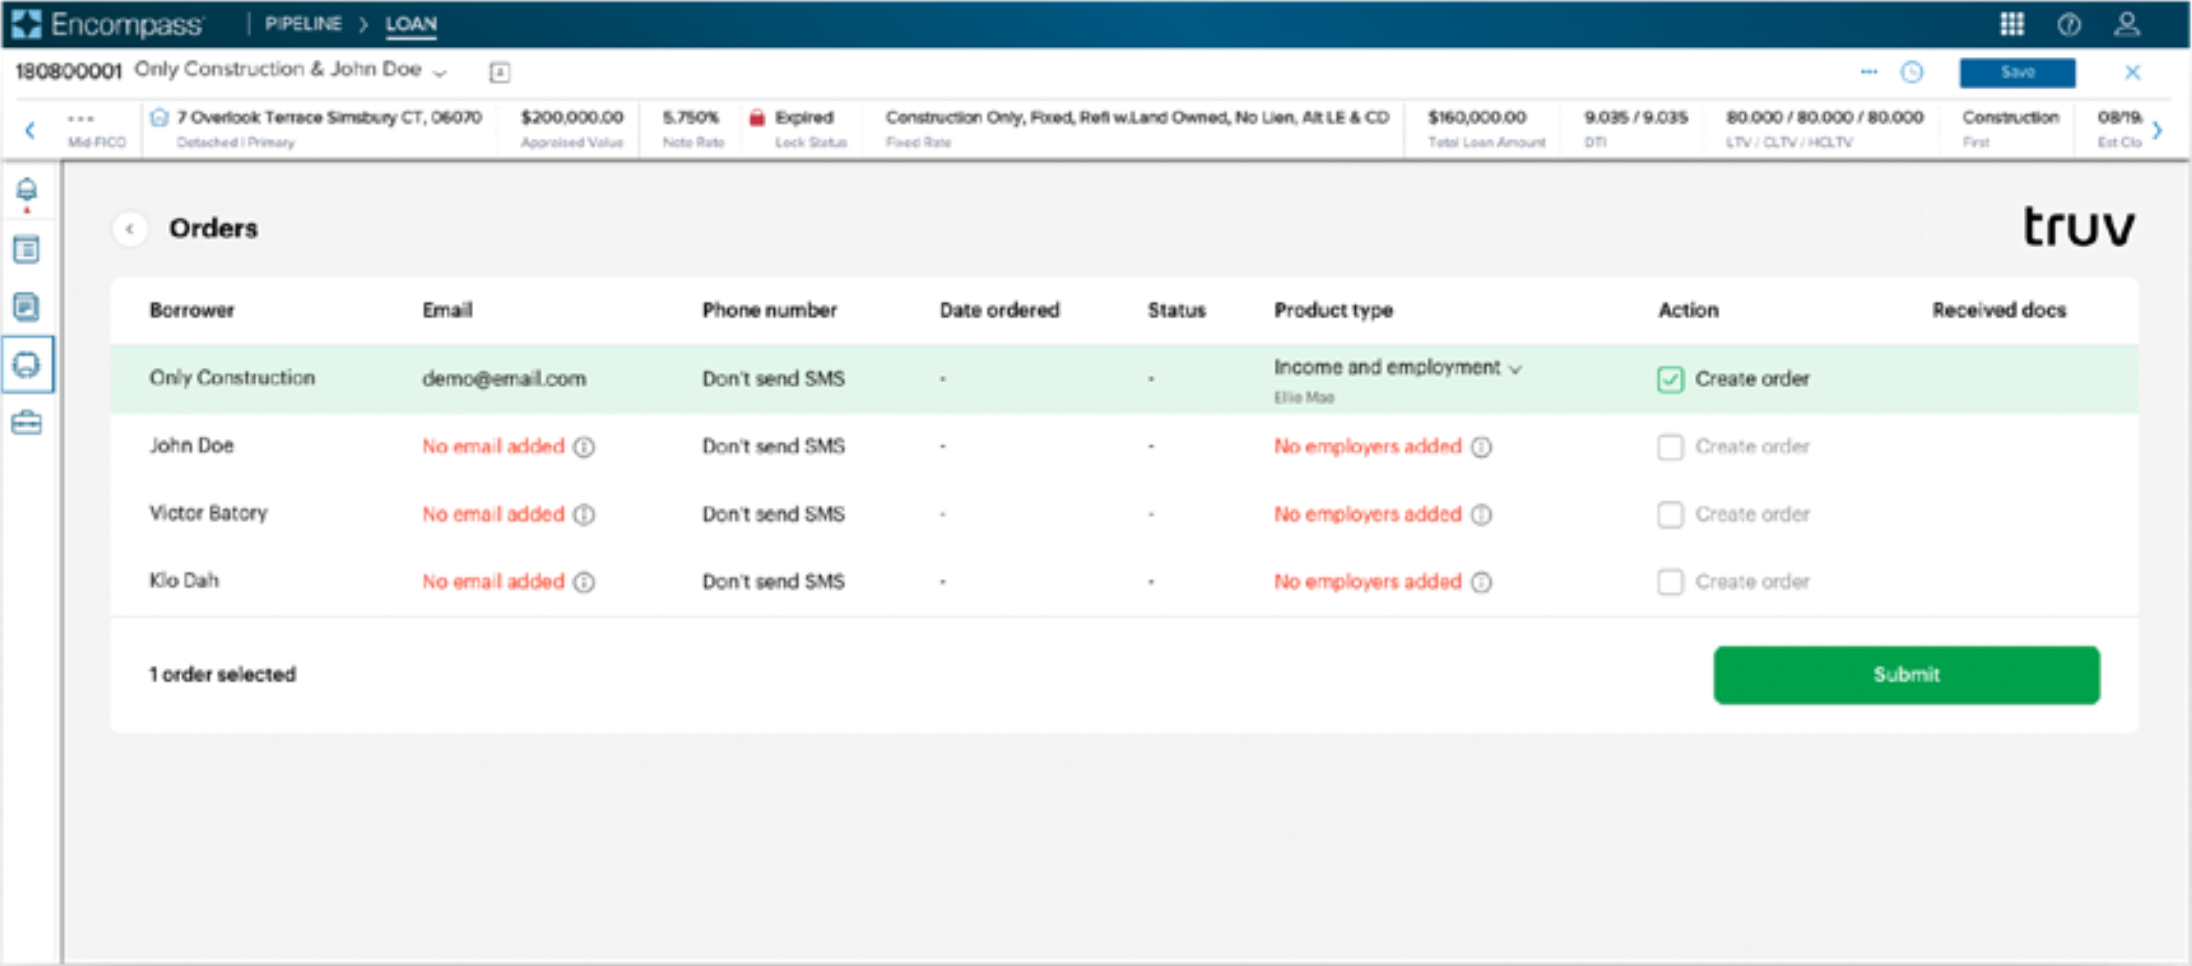Click the demo@email.com email cell
The image size is (2192, 966).
[504, 379]
